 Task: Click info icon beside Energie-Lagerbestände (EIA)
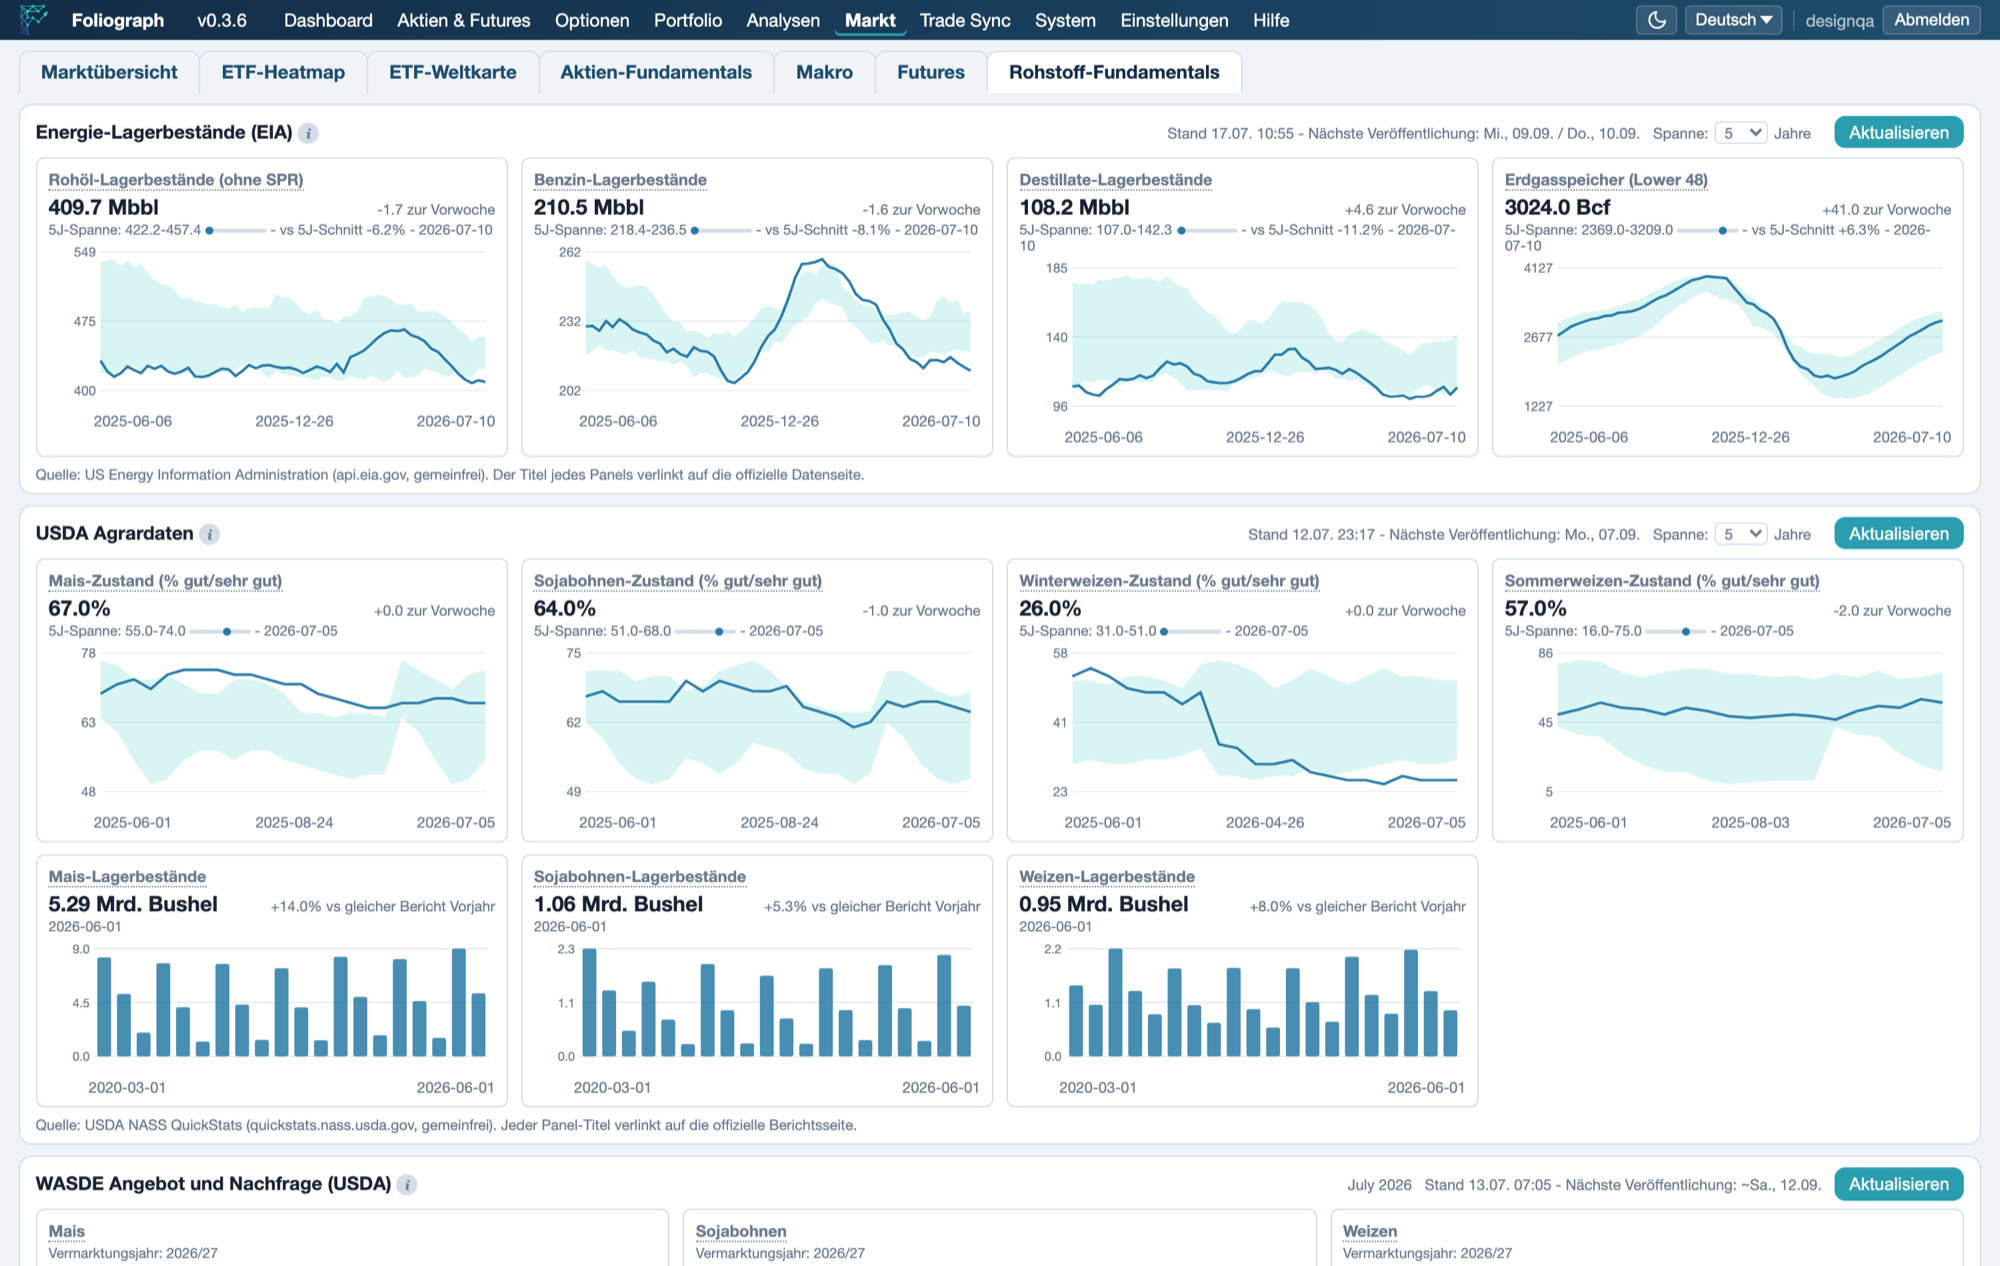coord(308,133)
